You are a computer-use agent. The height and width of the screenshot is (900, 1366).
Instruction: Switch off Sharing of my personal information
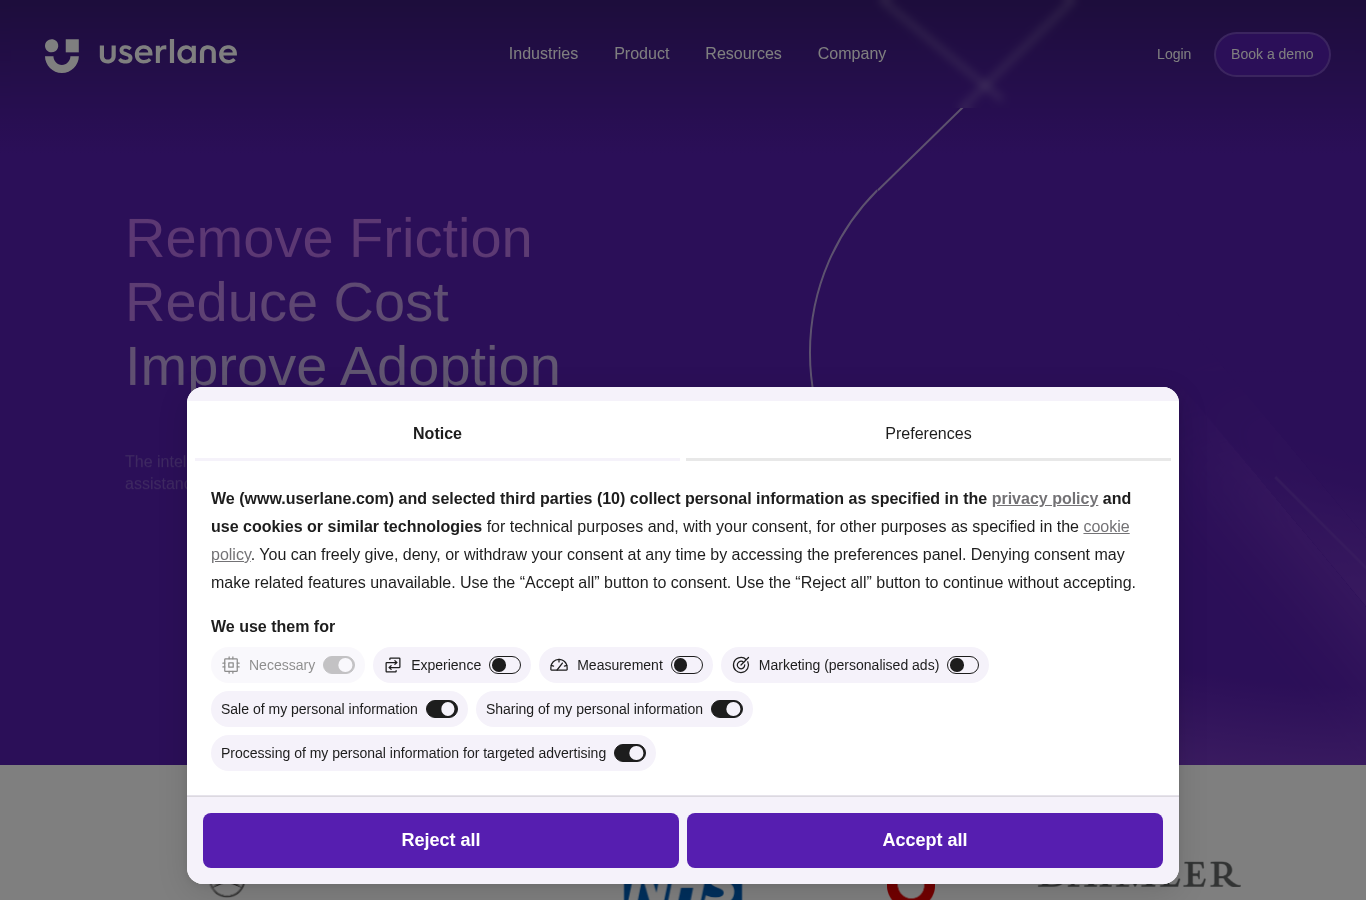coord(727,709)
